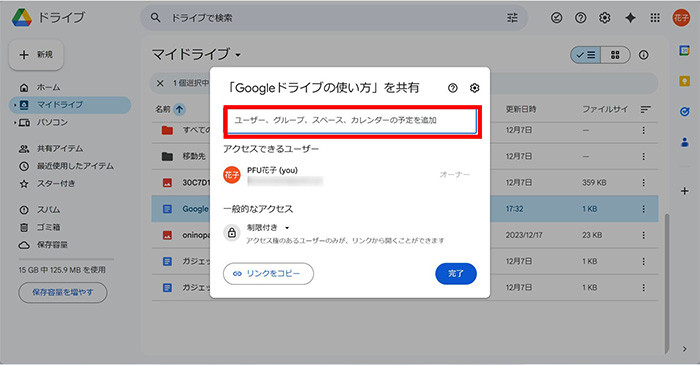Image resolution: width=700 pixels, height=365 pixels.
Task: Open sort options icon in column header
Action: click(x=646, y=109)
